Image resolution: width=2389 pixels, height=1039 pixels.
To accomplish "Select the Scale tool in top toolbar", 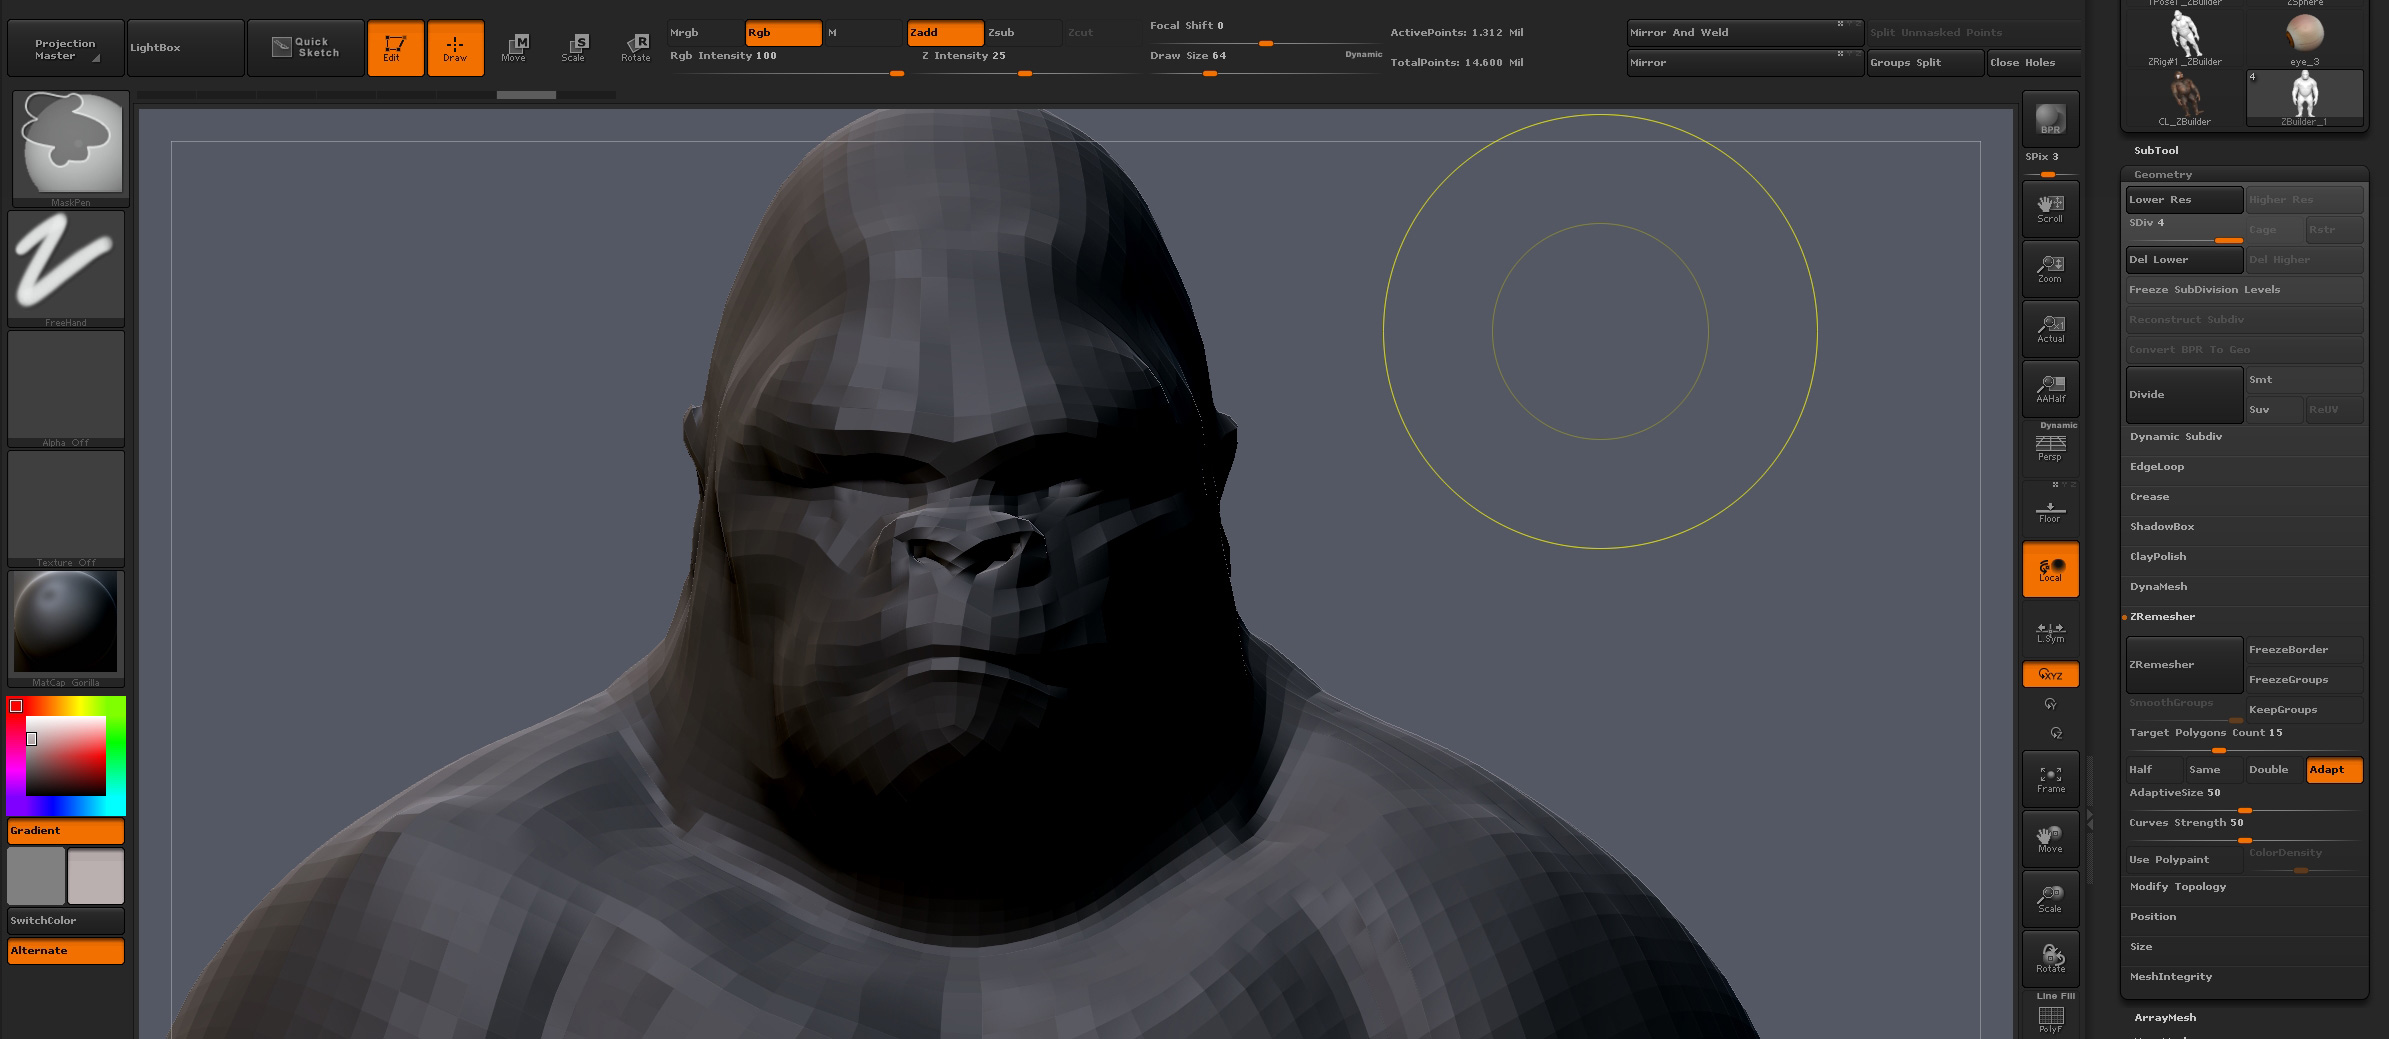I will pyautogui.click(x=574, y=47).
